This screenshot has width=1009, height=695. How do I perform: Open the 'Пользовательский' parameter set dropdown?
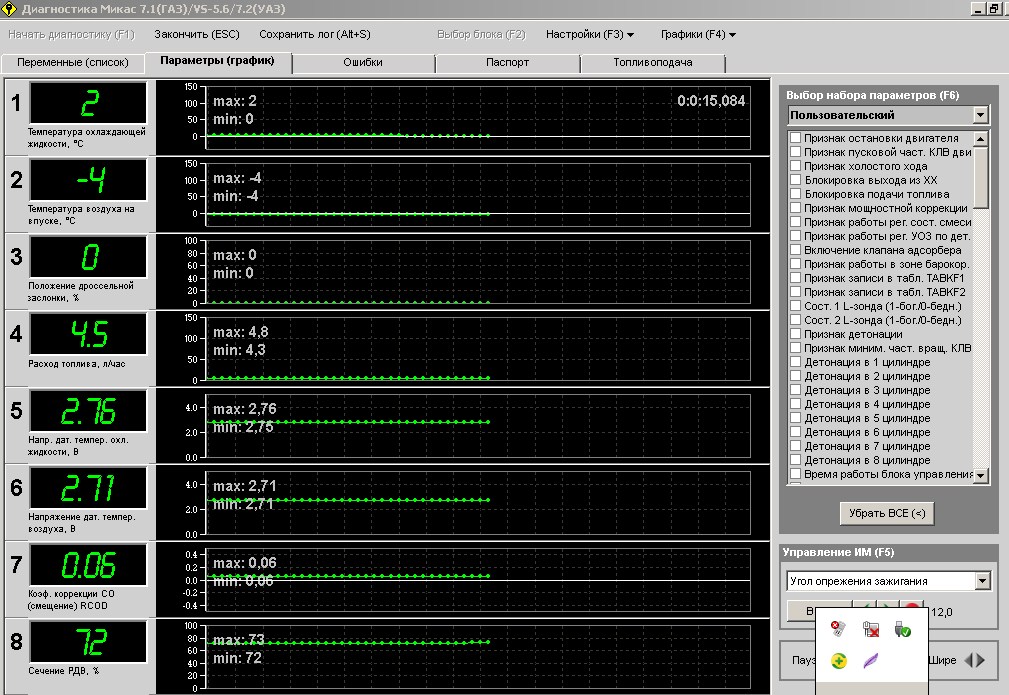coord(980,115)
